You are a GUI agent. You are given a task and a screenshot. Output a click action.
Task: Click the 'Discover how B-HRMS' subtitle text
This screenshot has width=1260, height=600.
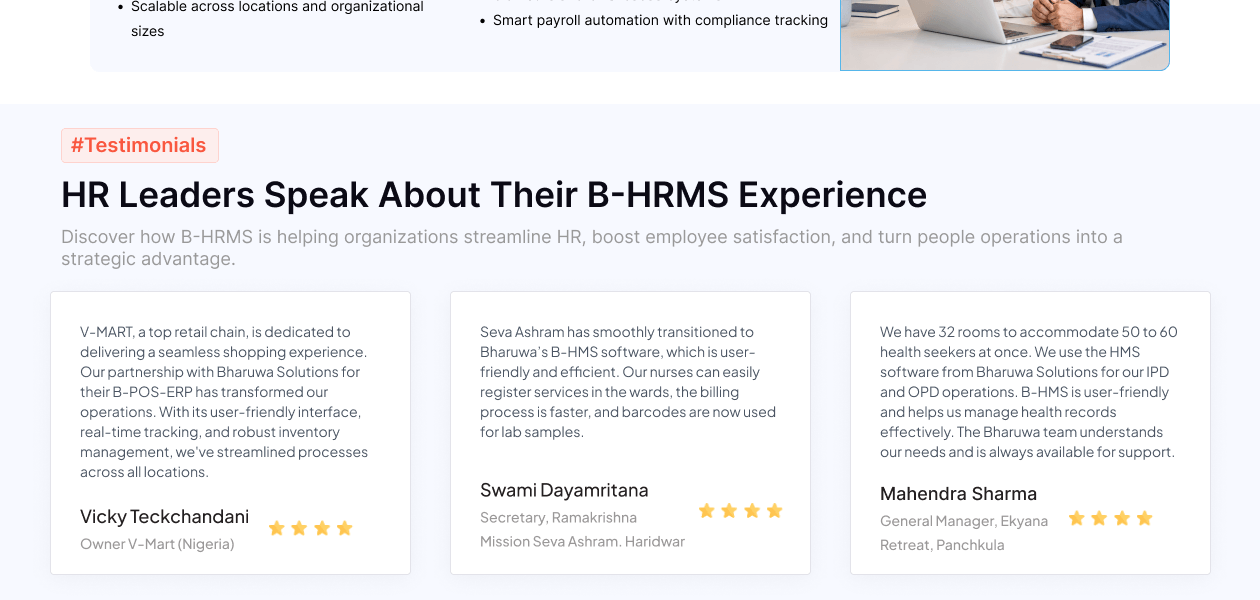pyautogui.click(x=592, y=248)
